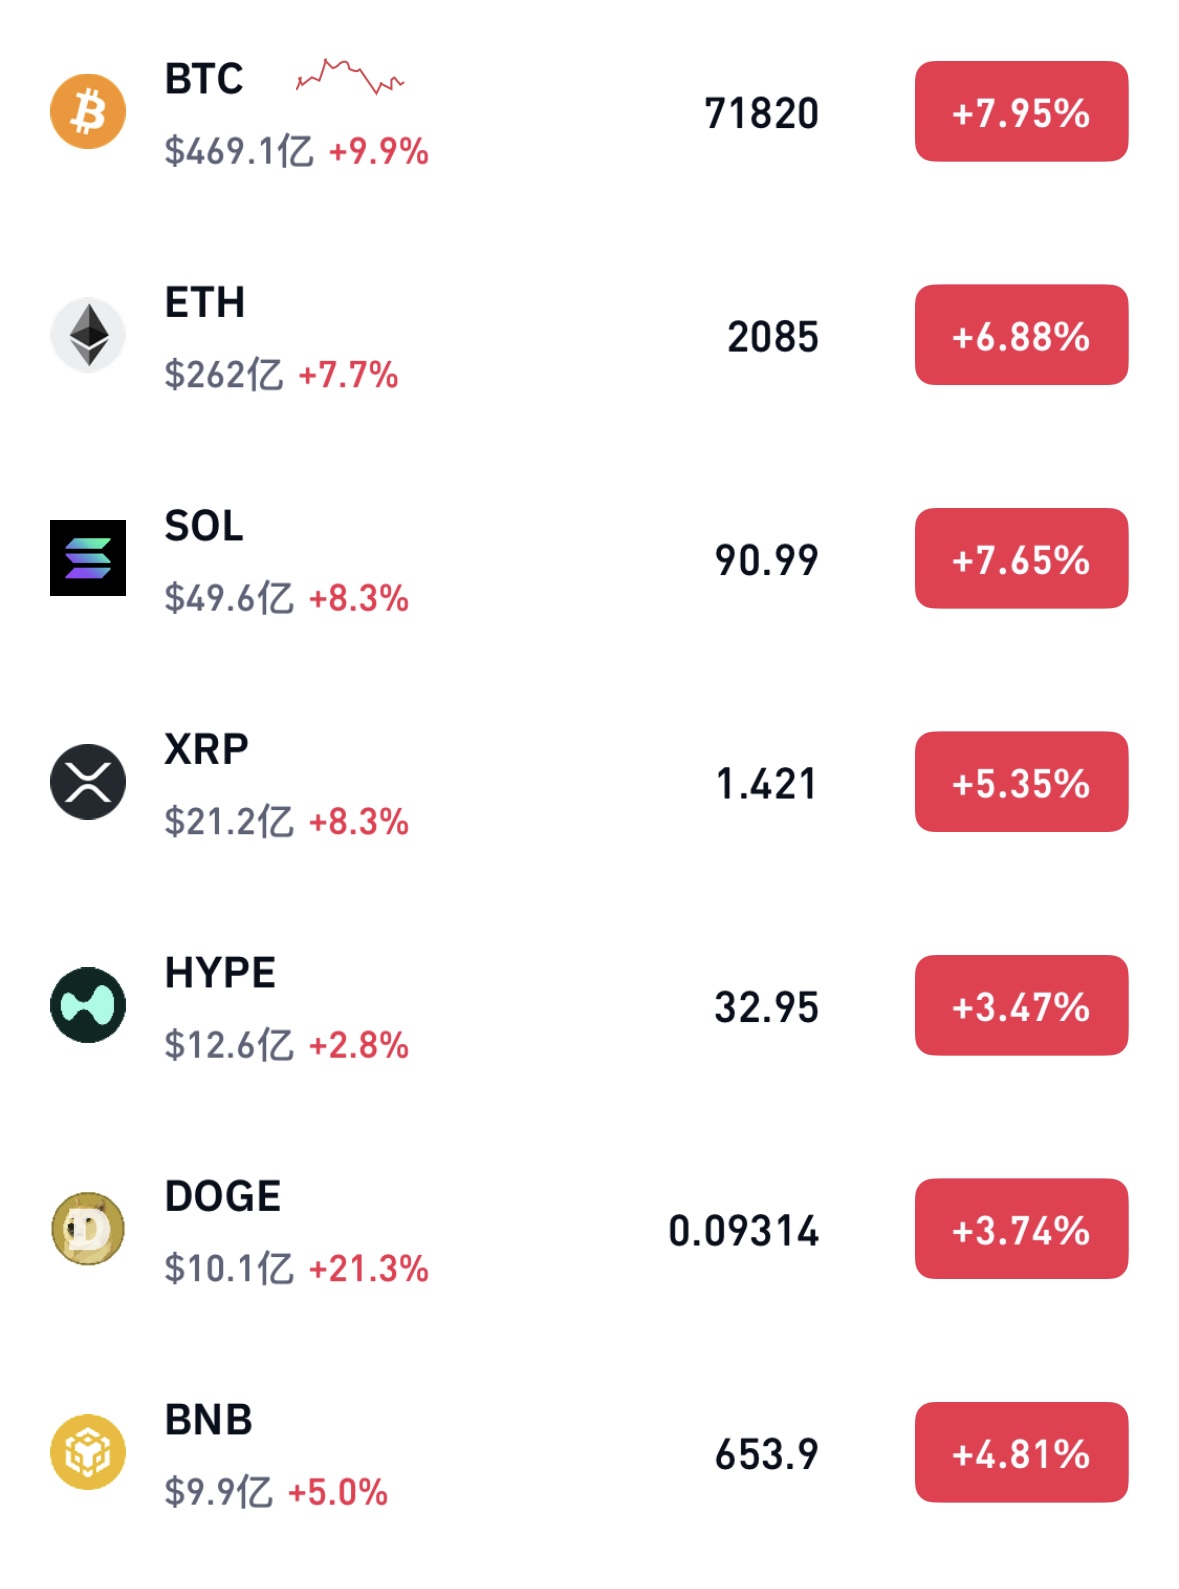
Task: Open the ETH ticker name
Action: tap(205, 302)
